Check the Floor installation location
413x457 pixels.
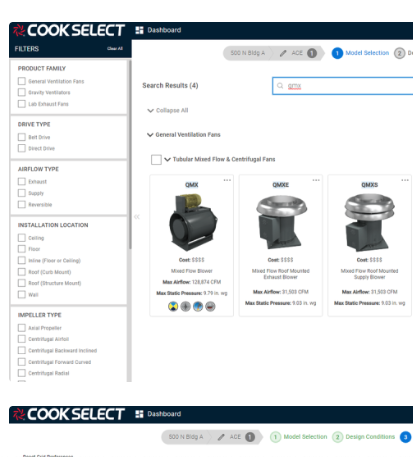22,249
